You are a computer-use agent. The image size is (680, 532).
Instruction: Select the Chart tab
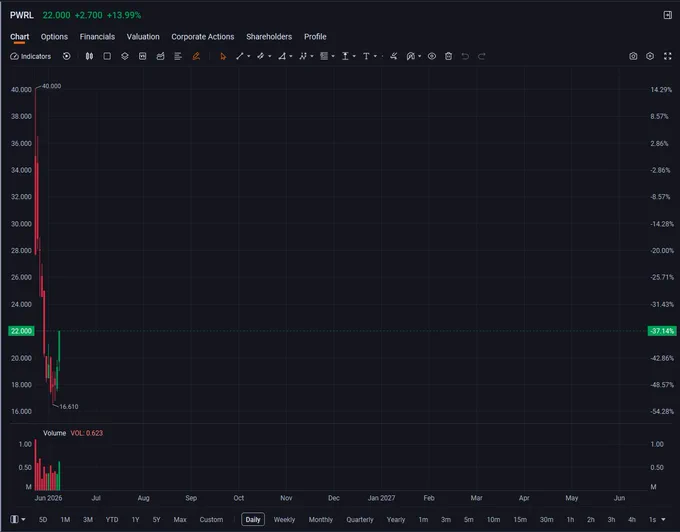tap(20, 37)
